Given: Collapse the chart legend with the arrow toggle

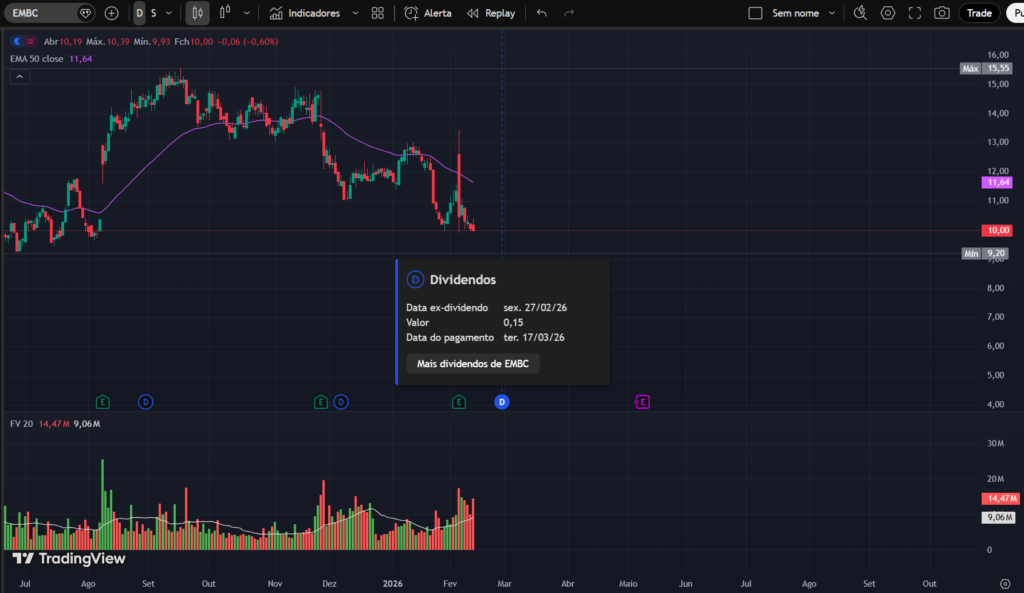Looking at the screenshot, I should click(18, 76).
